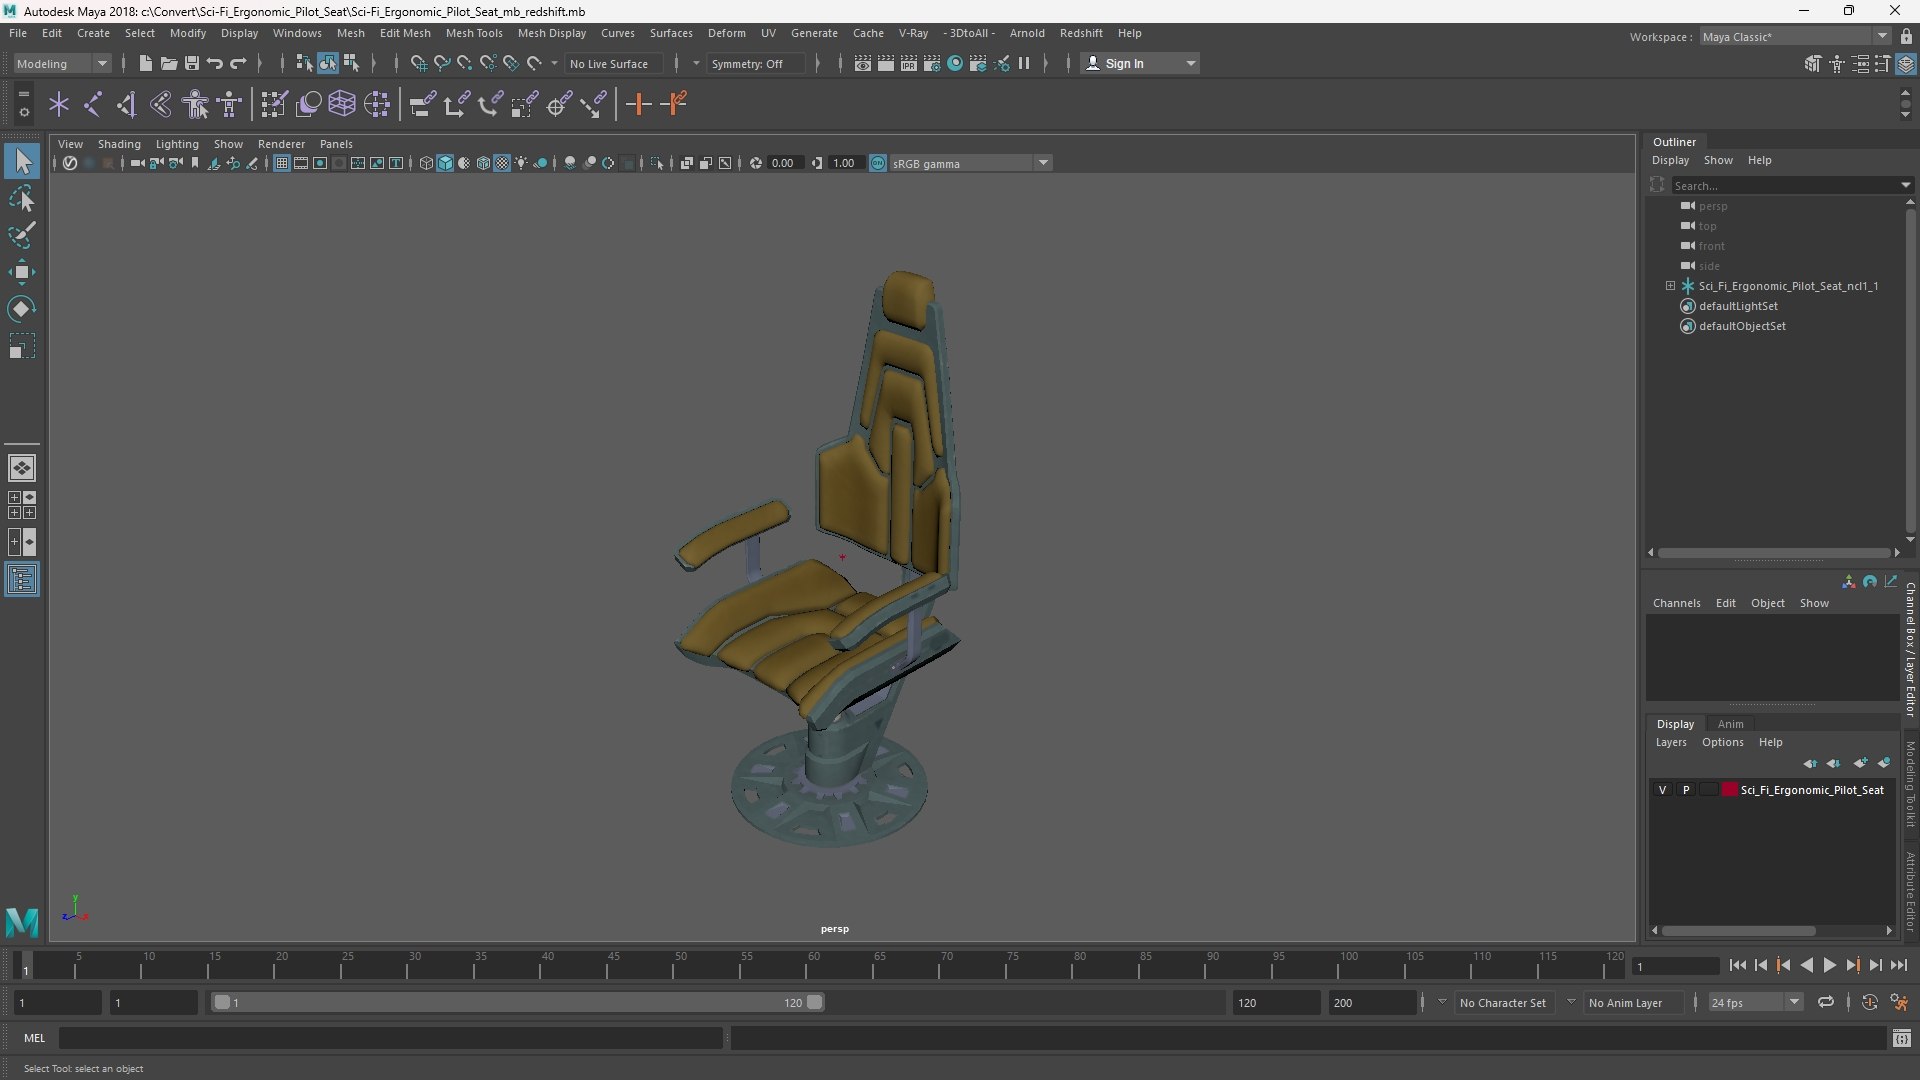Open the viewport Shading menu
Screen dimensions: 1920x1080
click(119, 144)
